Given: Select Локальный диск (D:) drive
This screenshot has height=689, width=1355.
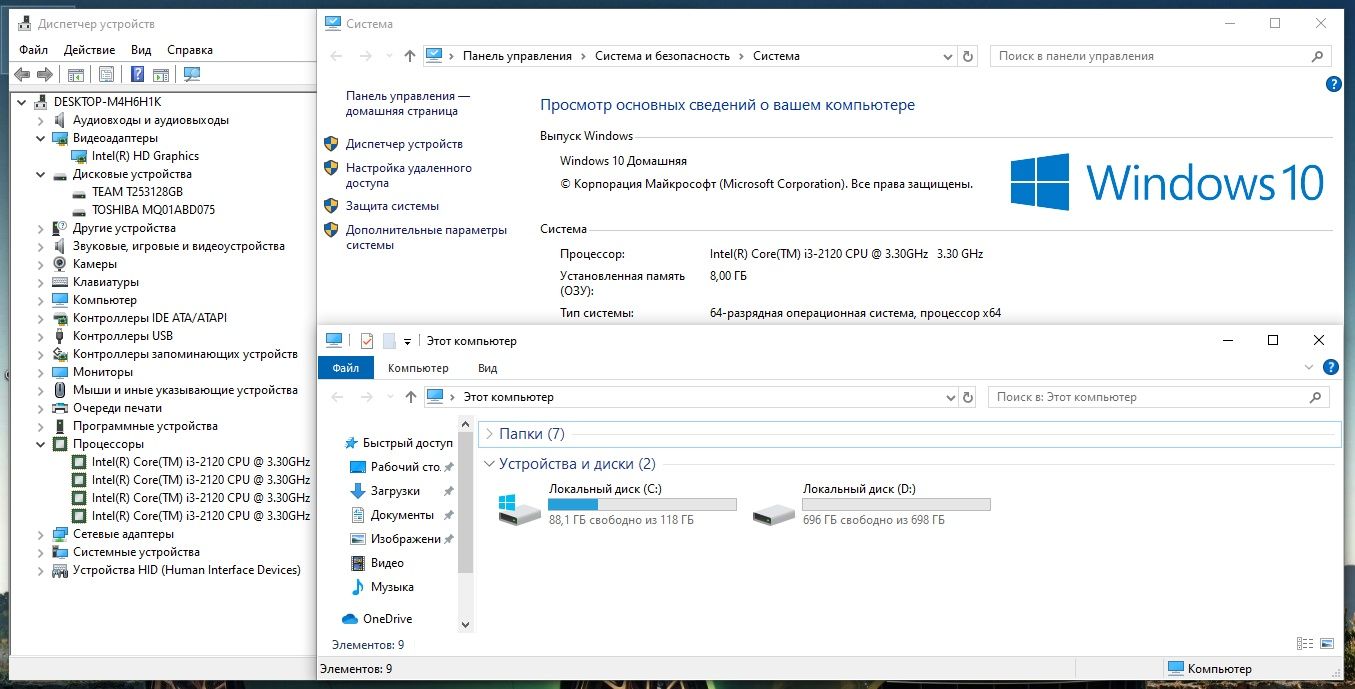Looking at the screenshot, I should coord(872,505).
